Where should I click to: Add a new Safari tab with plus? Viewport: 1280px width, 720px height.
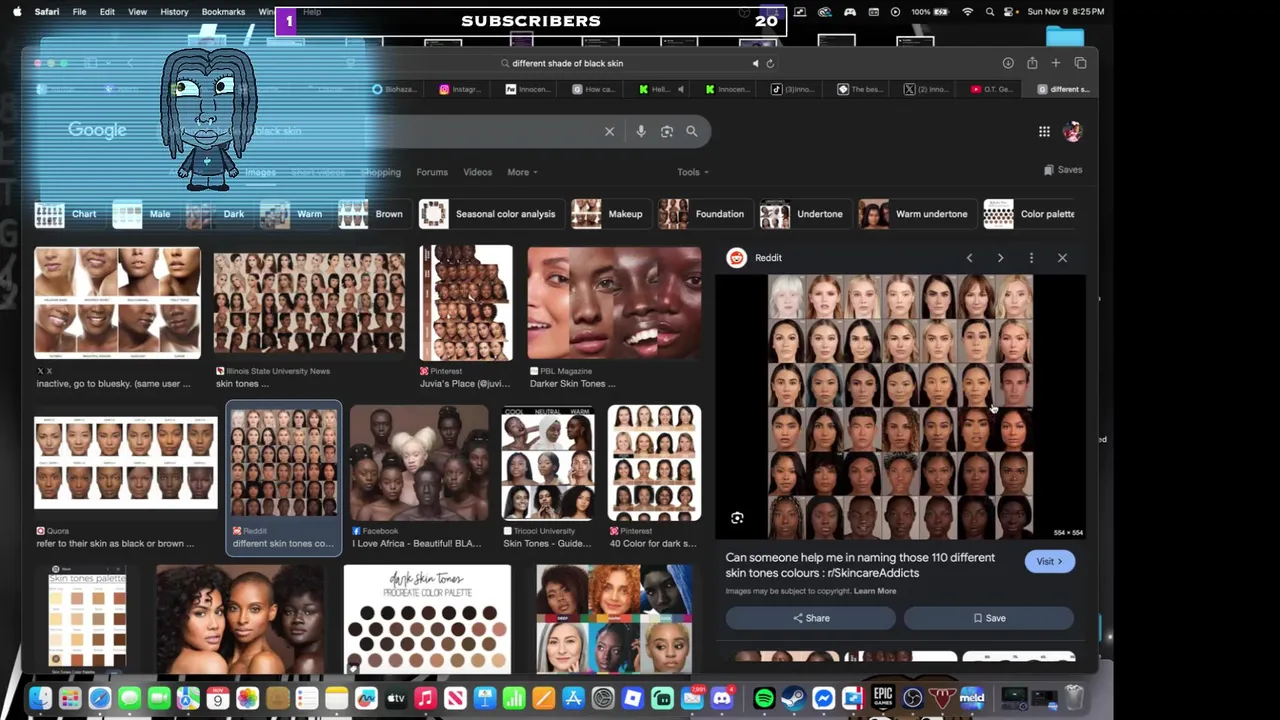point(1055,63)
